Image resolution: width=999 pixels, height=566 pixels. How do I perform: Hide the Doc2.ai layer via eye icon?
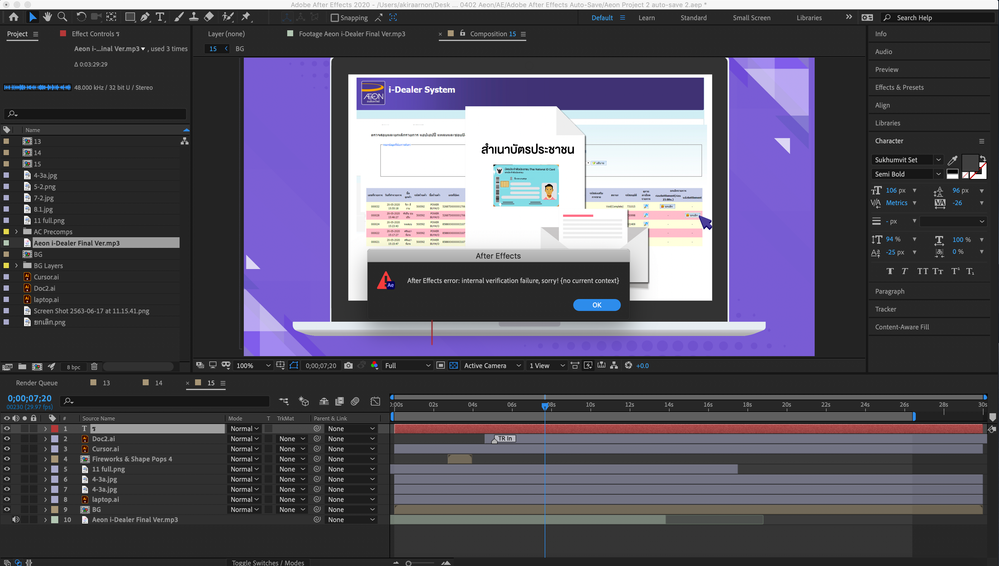(7, 439)
